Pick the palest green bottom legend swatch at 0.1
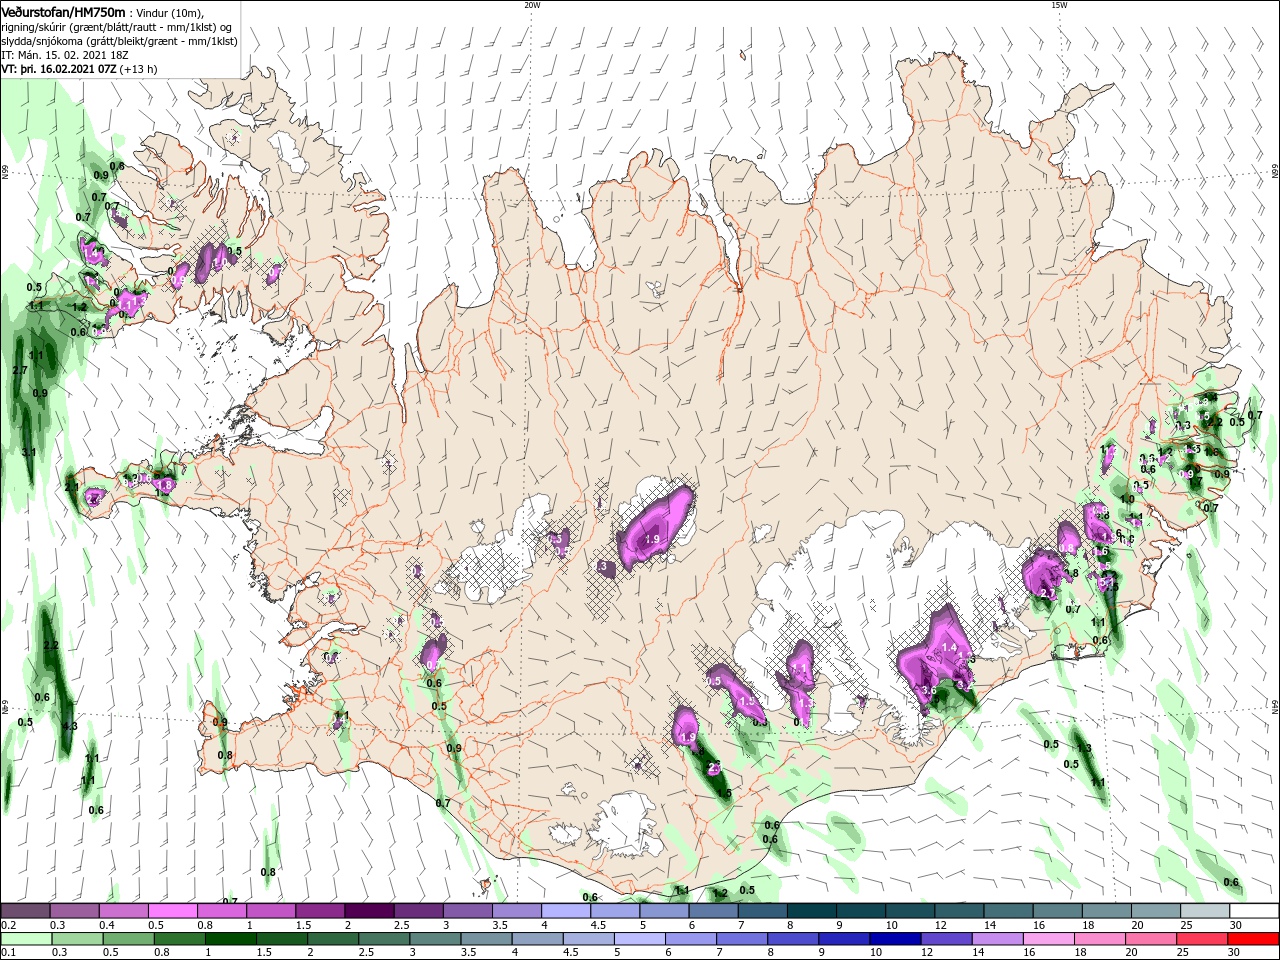The width and height of the screenshot is (1280, 960). pos(26,939)
